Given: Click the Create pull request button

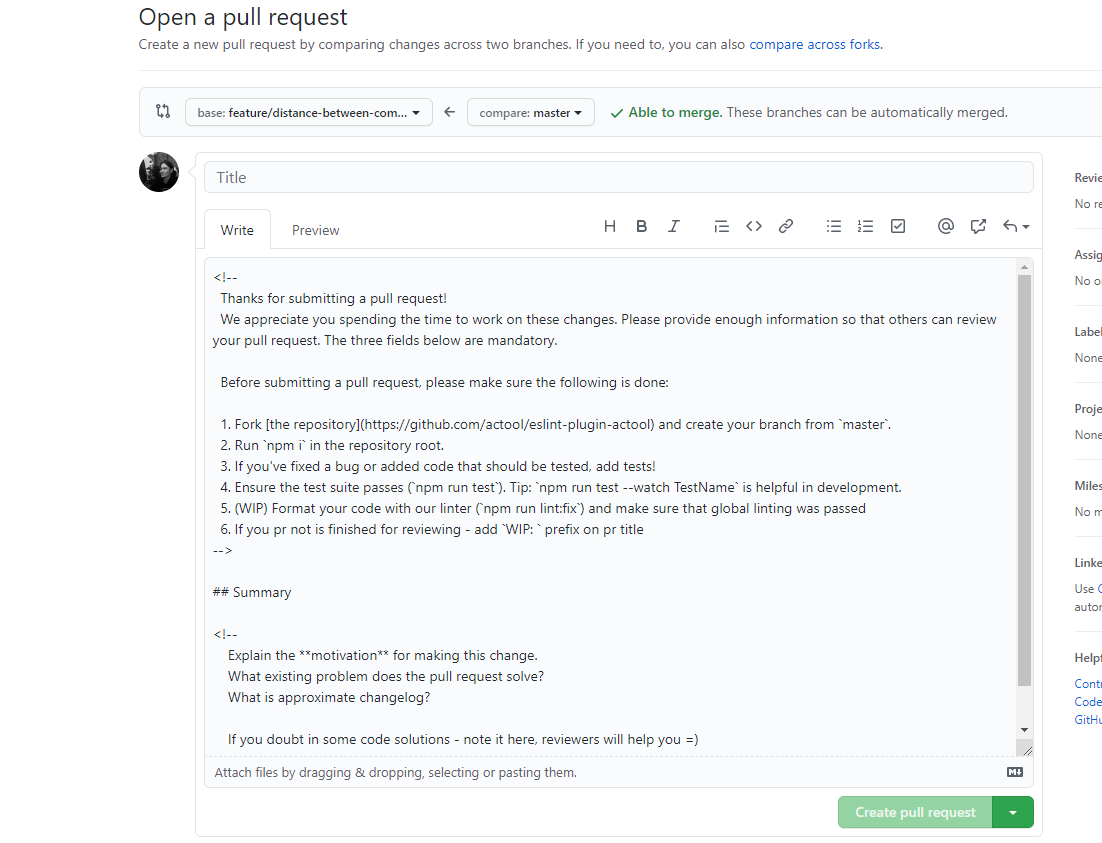Looking at the screenshot, I should [x=914, y=812].
